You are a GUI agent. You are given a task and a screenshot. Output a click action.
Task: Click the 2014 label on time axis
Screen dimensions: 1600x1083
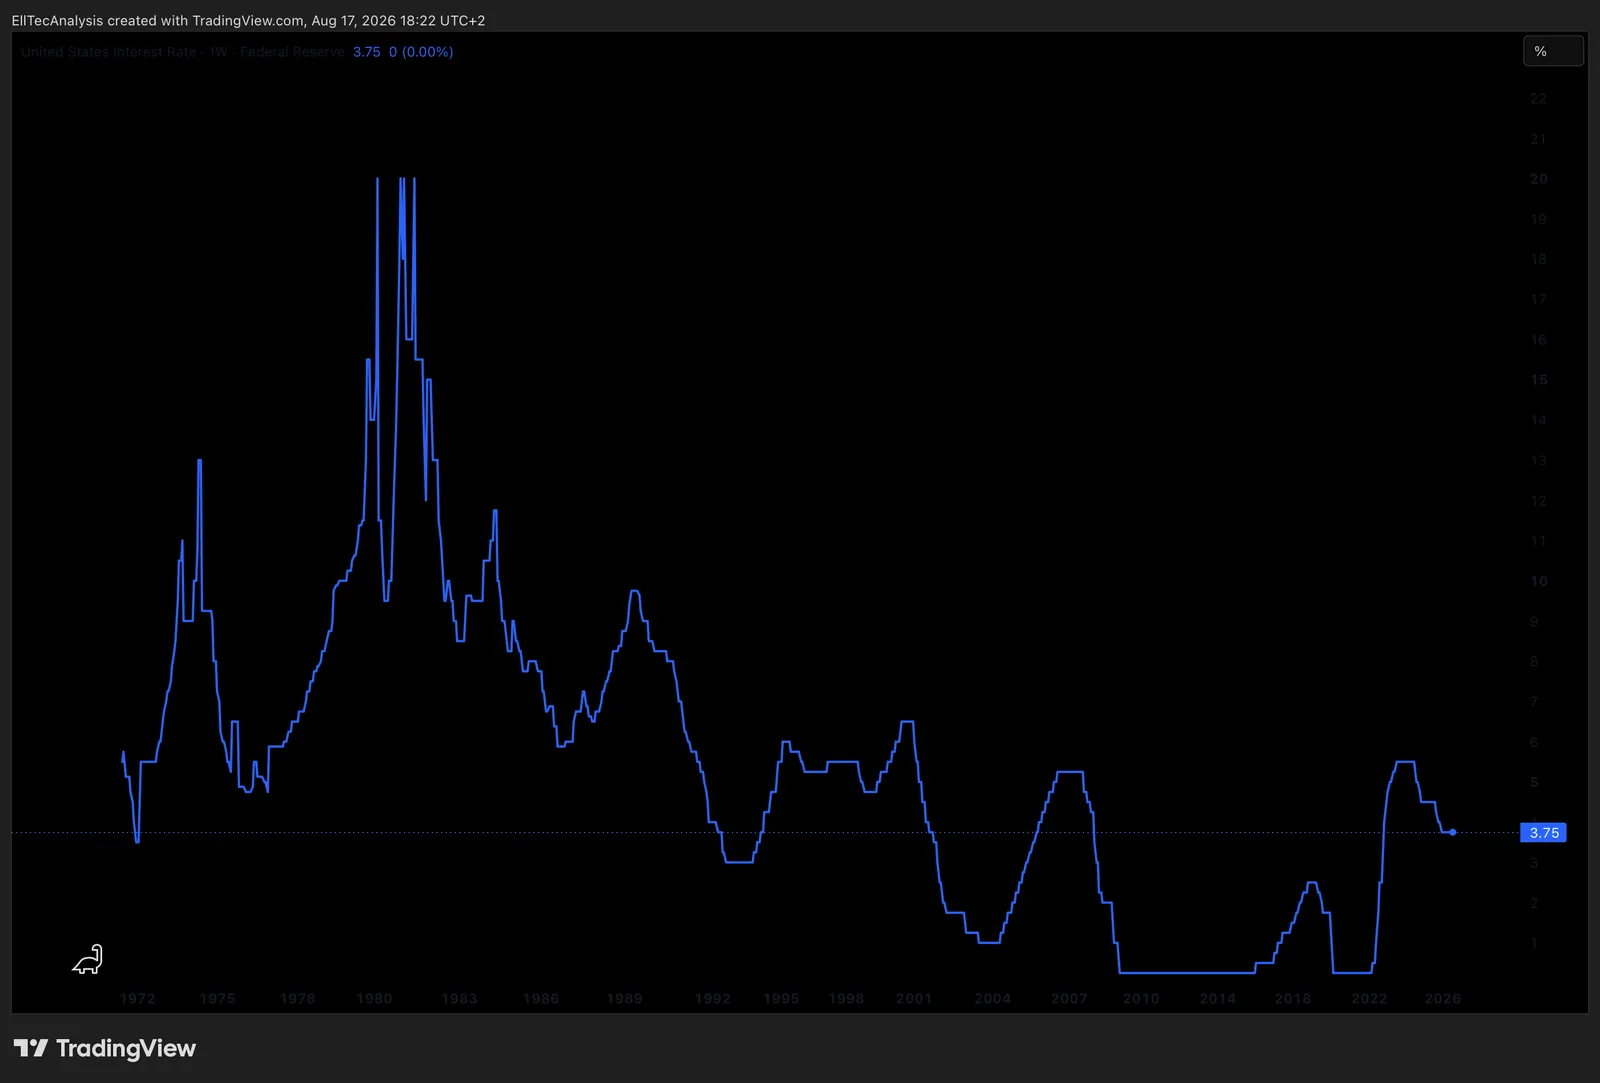pyautogui.click(x=1218, y=998)
